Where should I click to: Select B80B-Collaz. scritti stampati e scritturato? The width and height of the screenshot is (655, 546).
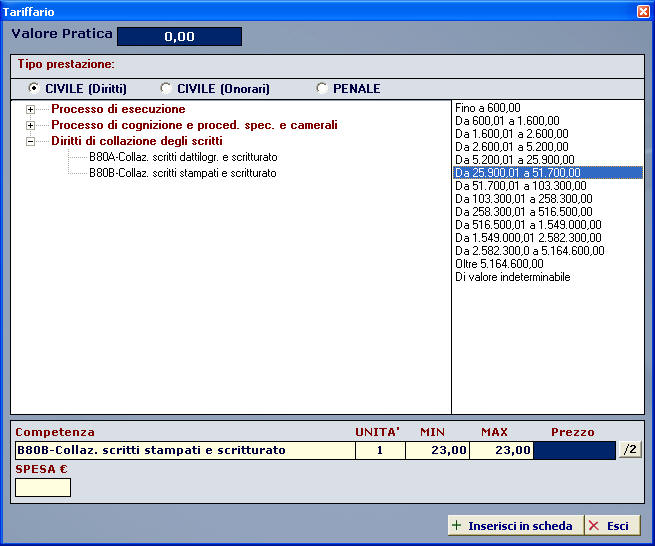pyautogui.click(x=183, y=173)
